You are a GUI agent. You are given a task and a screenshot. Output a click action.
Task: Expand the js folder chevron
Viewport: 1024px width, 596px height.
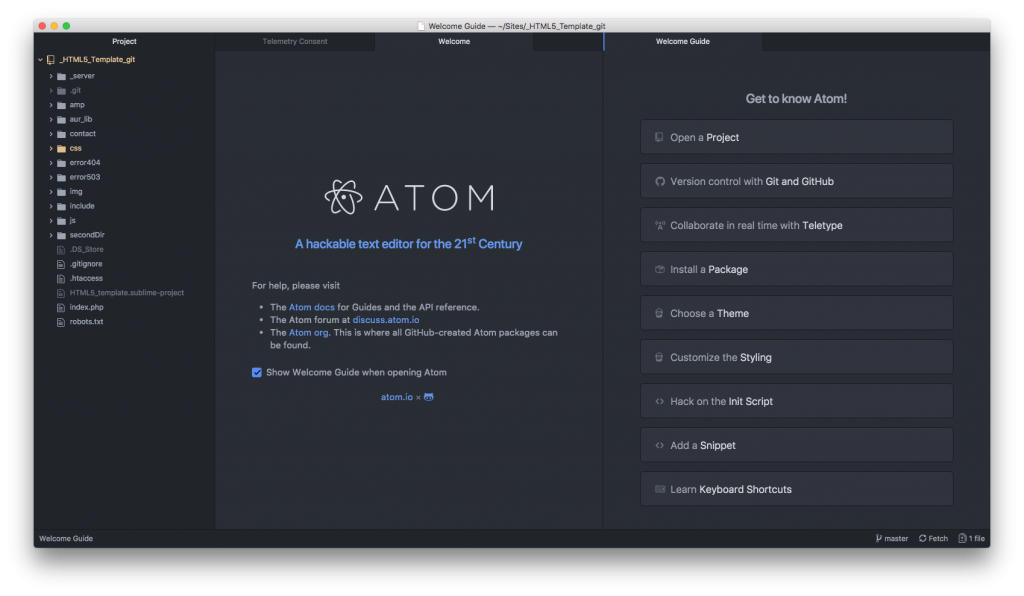point(51,221)
